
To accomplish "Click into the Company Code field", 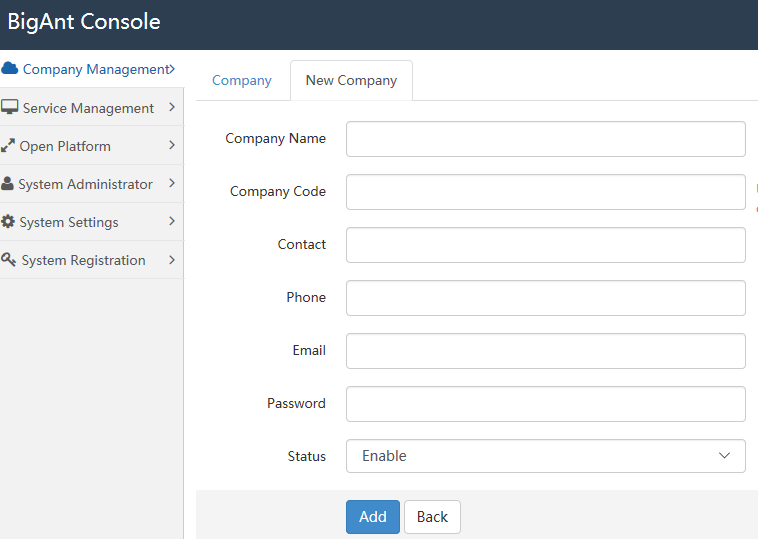I will tap(545, 192).
